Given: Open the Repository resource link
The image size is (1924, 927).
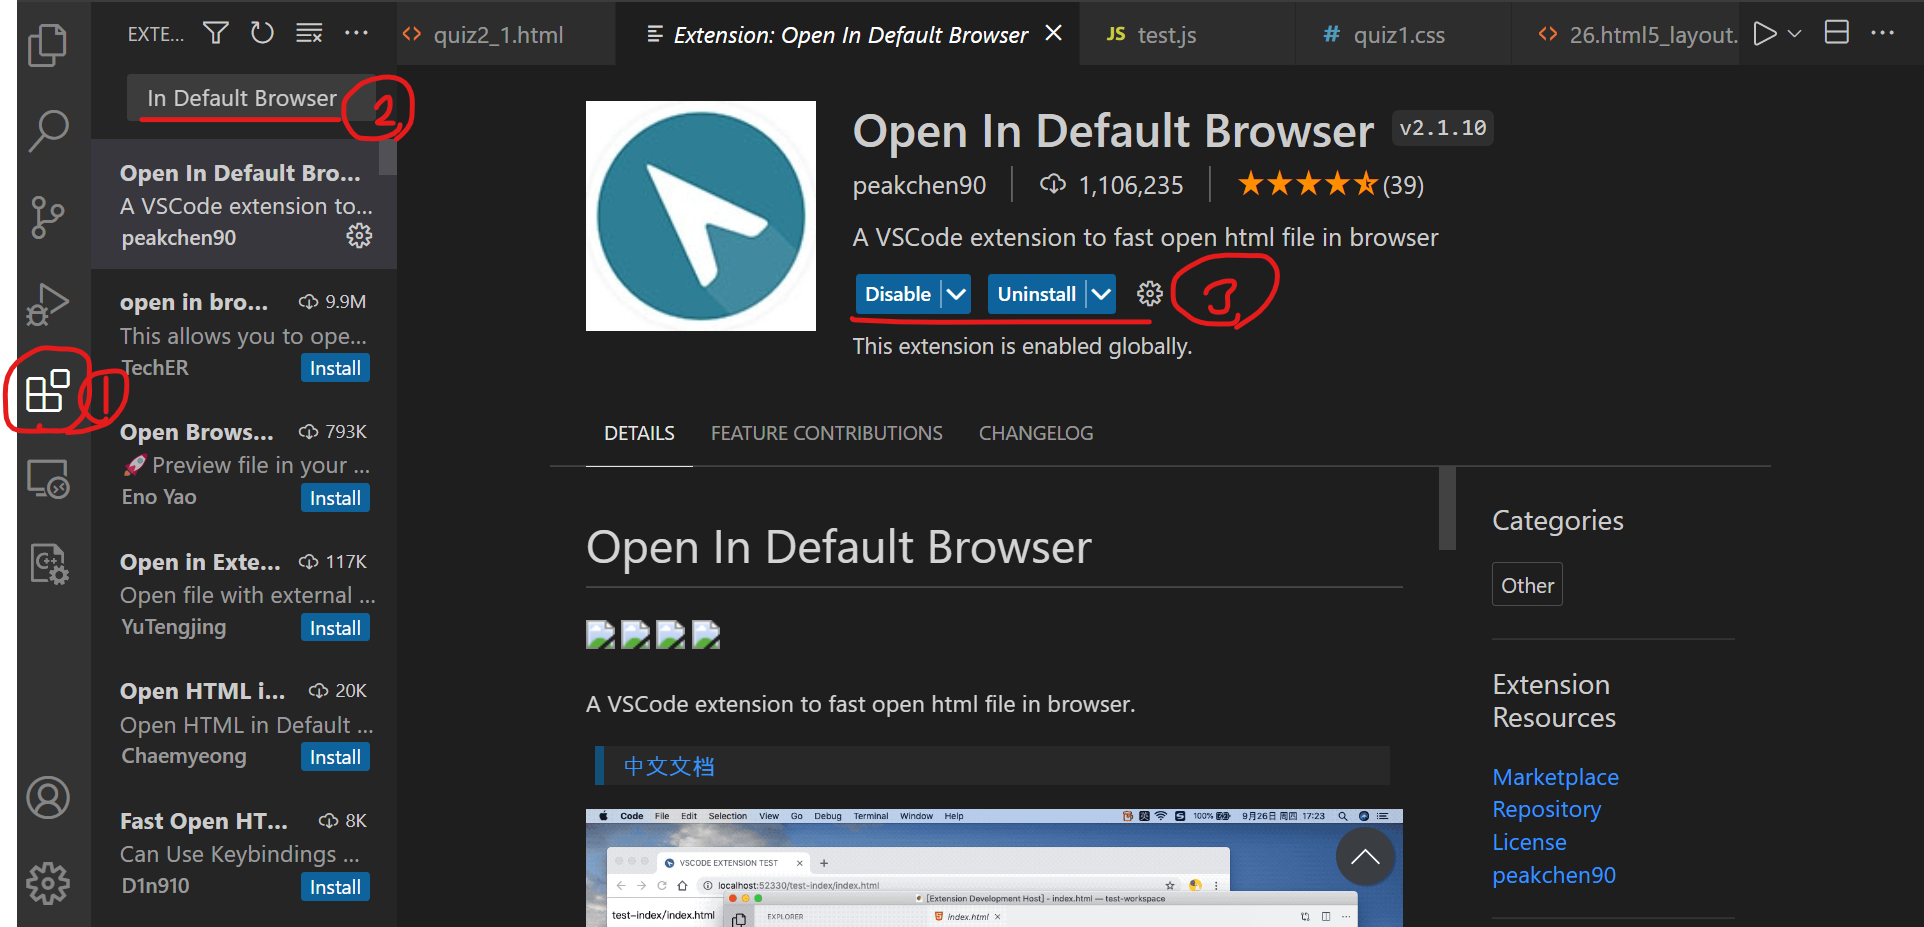Looking at the screenshot, I should pos(1546,809).
